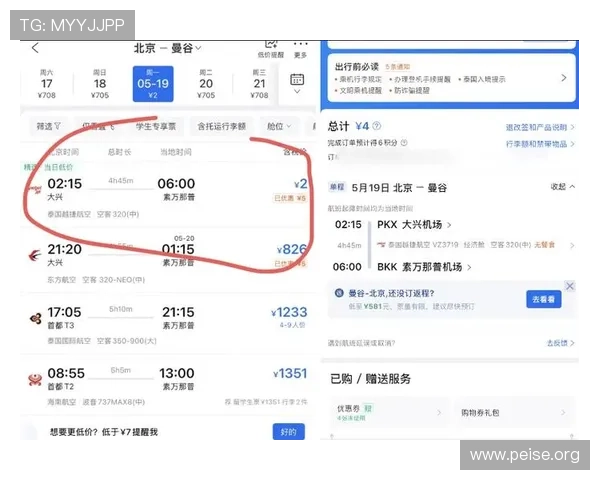600x480 pixels.
Task: Toggle the 含托运行李额 filter chip
Action: click(x=222, y=126)
